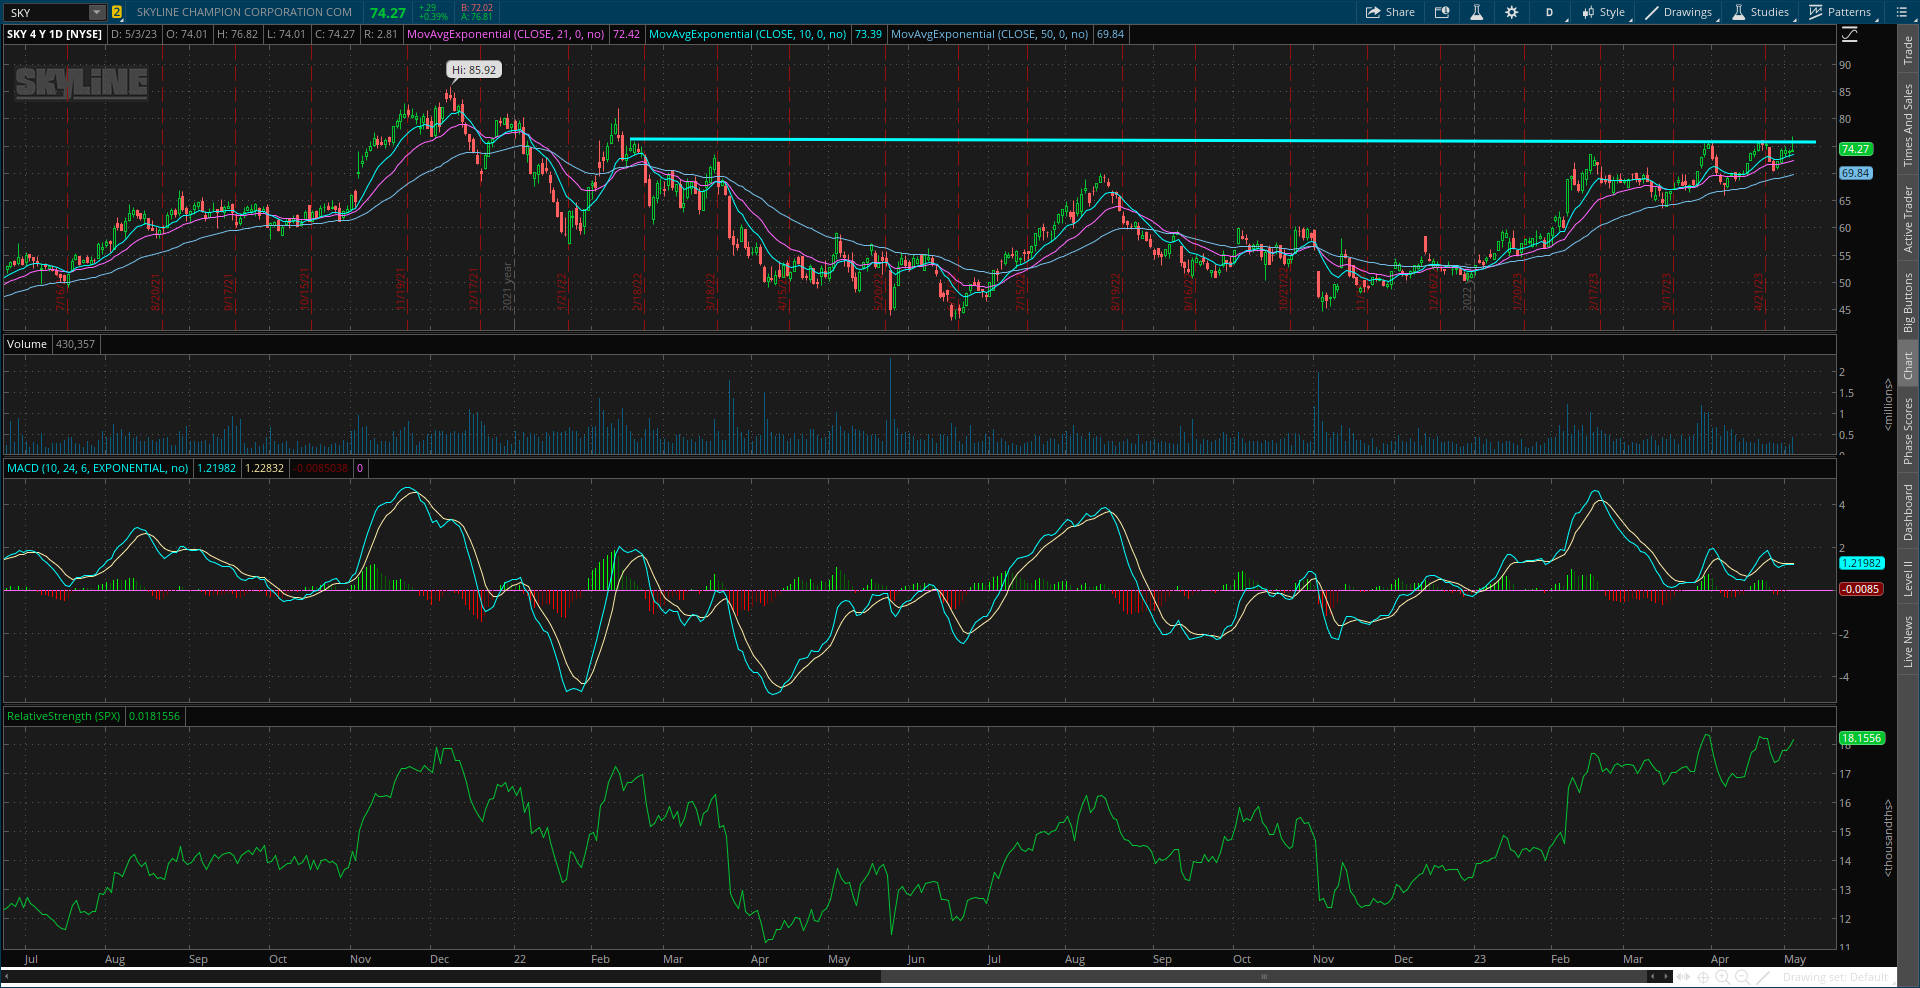Click the 1.21982 MACD axis tag
1920x988 pixels.
[x=1861, y=563]
